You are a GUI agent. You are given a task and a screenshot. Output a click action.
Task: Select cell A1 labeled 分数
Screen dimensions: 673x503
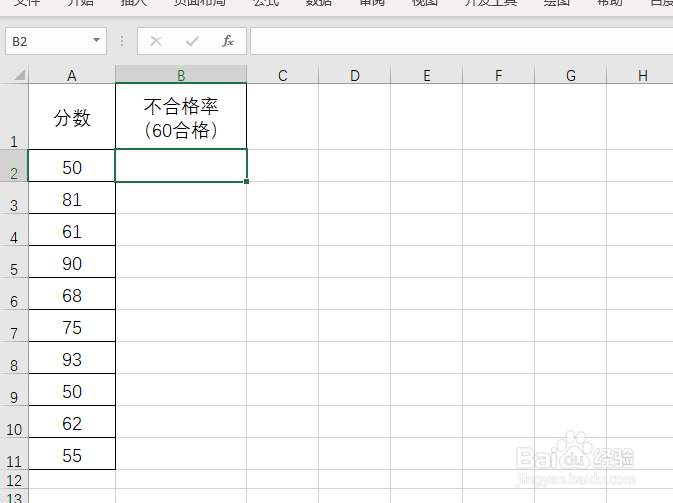[x=72, y=117]
